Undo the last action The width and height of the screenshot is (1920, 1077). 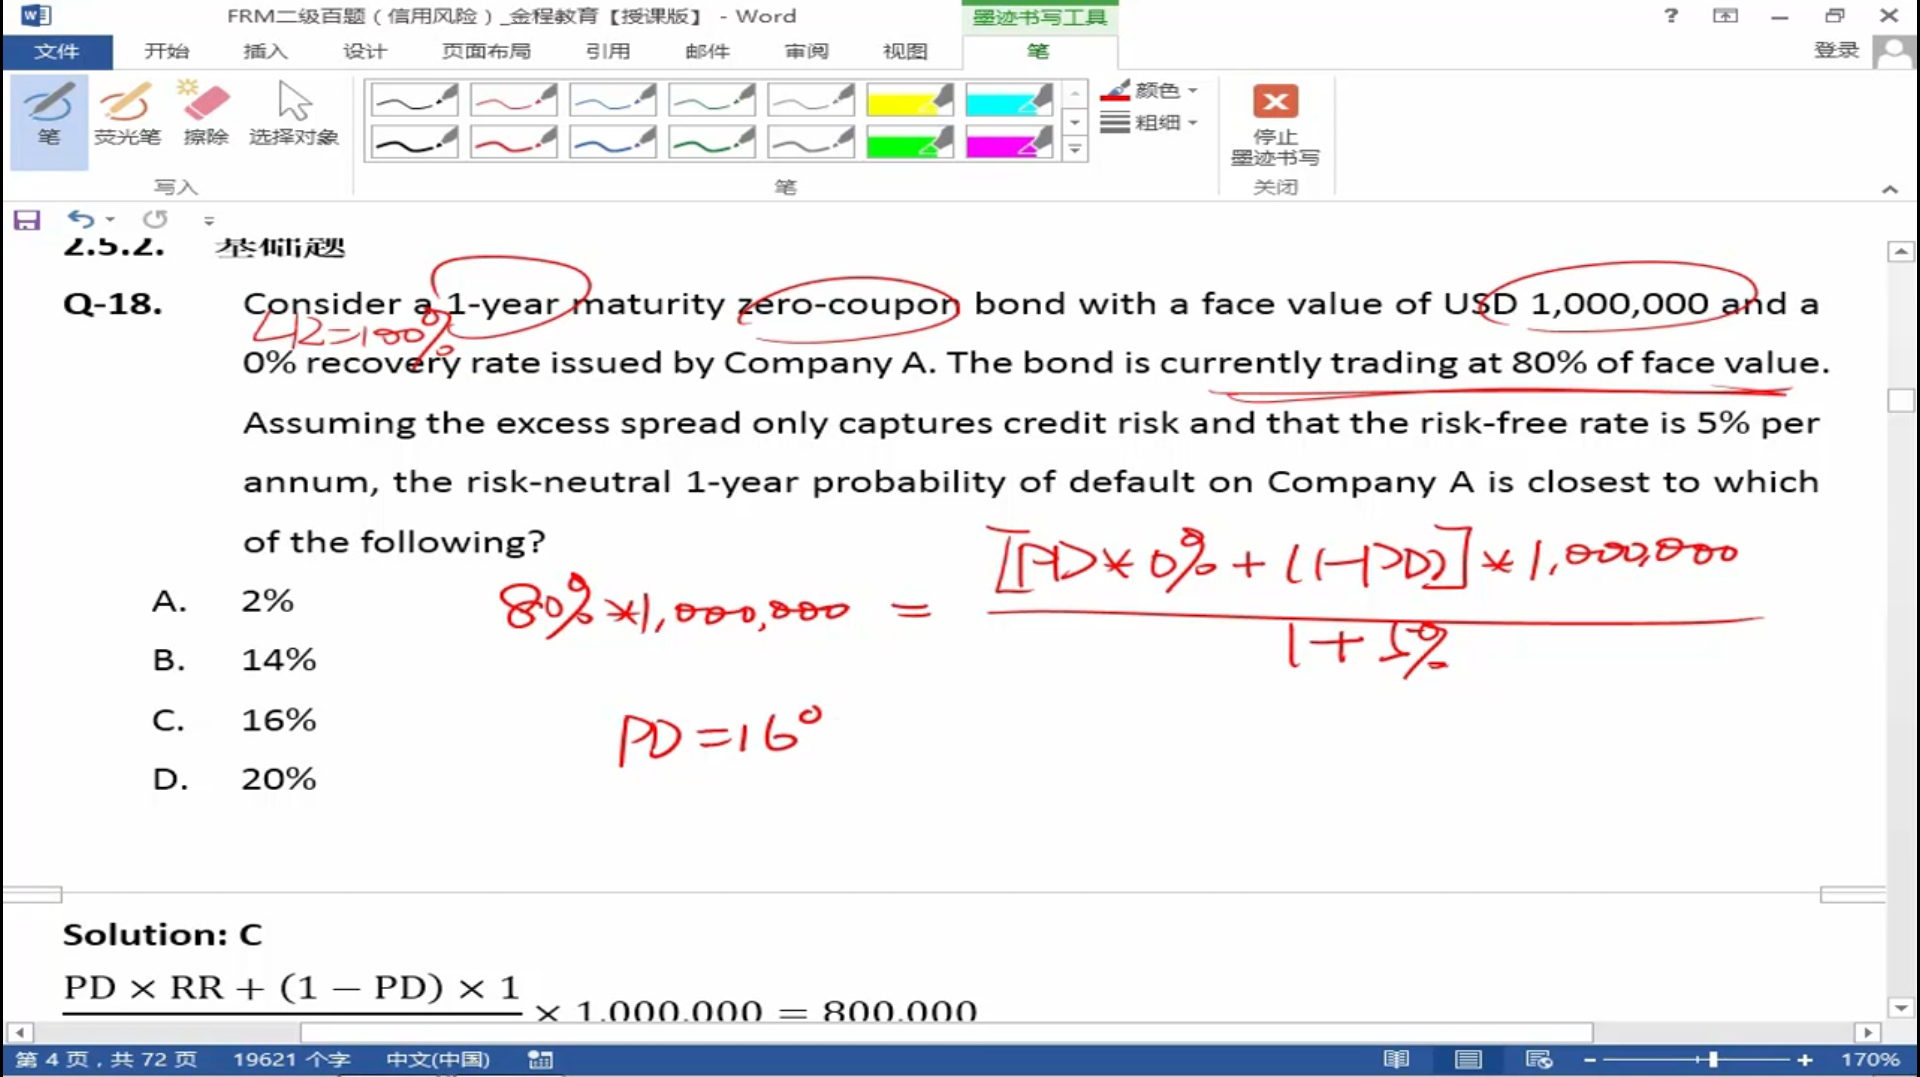pyautogui.click(x=80, y=219)
